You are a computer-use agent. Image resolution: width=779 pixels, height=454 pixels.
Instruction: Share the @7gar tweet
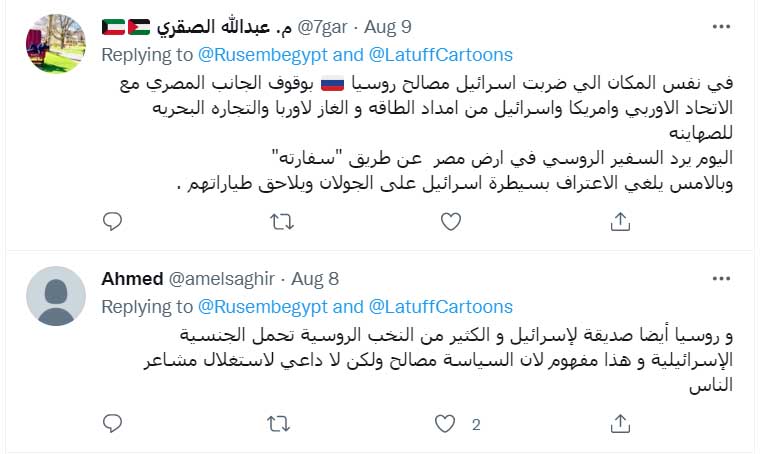click(619, 222)
